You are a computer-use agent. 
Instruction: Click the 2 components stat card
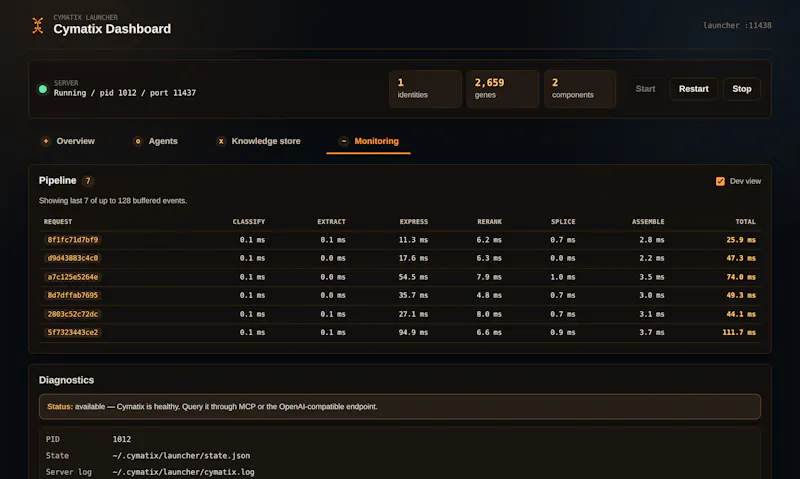(580, 89)
